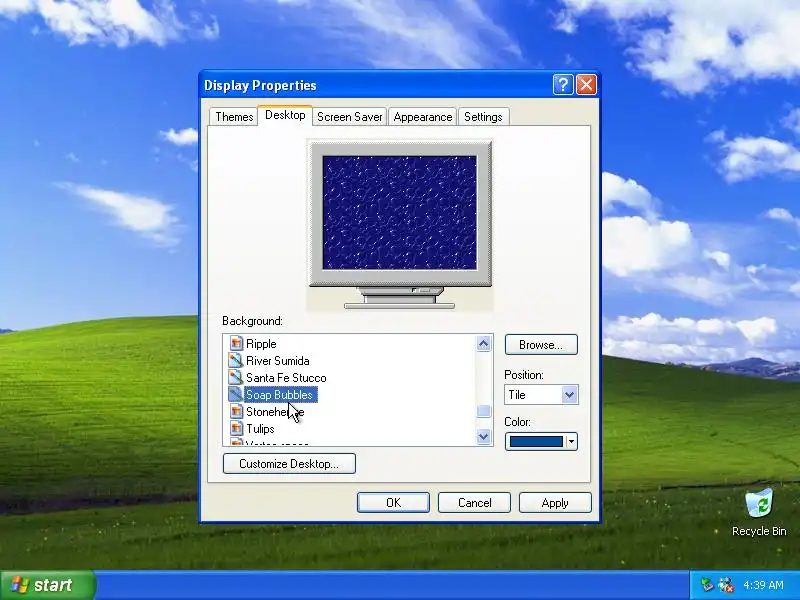Viewport: 800px width, 600px height.
Task: Open the Settings tab
Action: point(483,117)
